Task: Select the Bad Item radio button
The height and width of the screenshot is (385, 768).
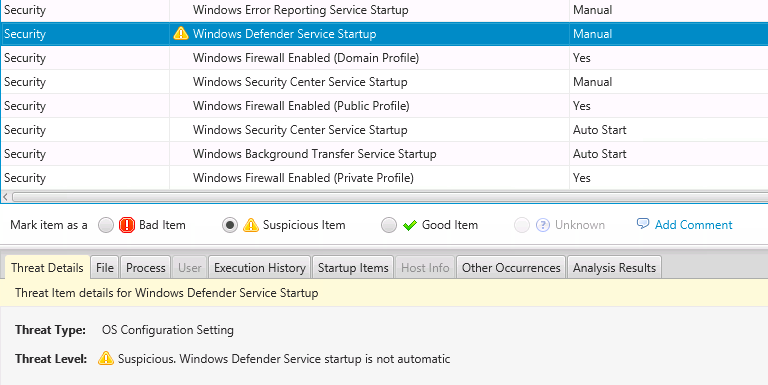Action: [x=106, y=225]
